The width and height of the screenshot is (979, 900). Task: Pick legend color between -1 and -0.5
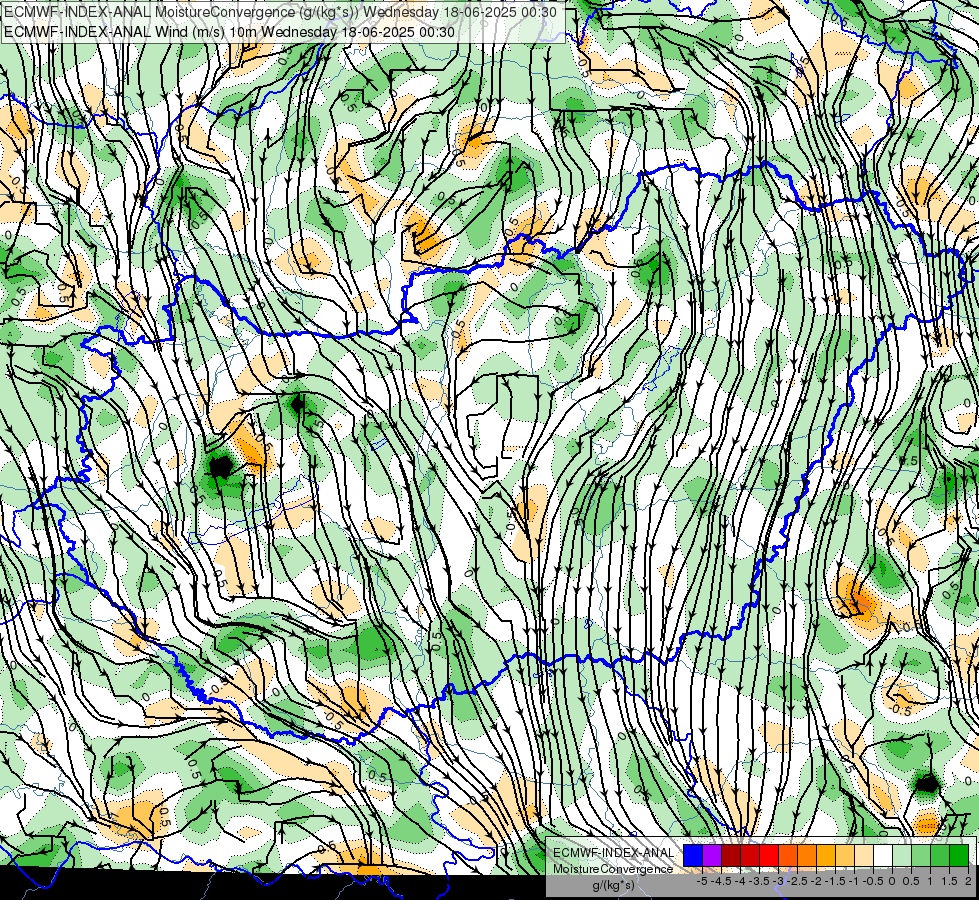pos(864,855)
